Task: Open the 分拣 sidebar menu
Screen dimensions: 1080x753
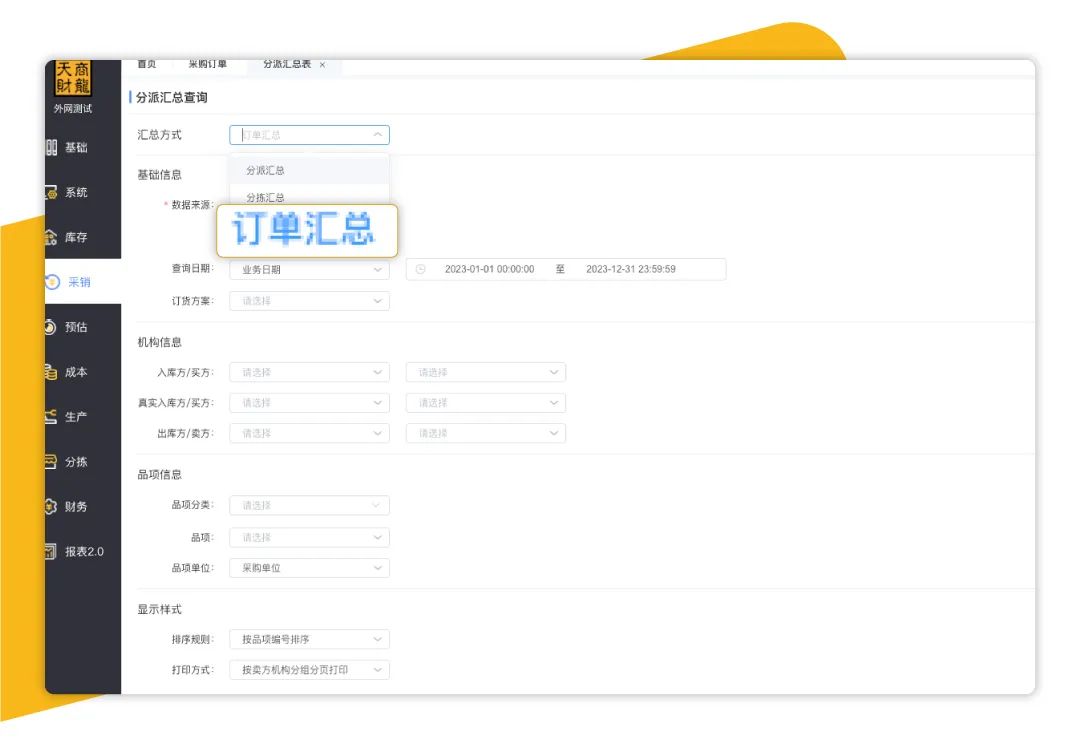Action: pyautogui.click(x=83, y=462)
